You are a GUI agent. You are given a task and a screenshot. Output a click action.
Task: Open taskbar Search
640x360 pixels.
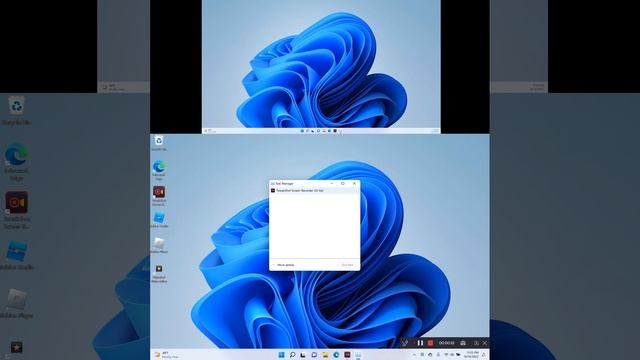pyautogui.click(x=292, y=355)
